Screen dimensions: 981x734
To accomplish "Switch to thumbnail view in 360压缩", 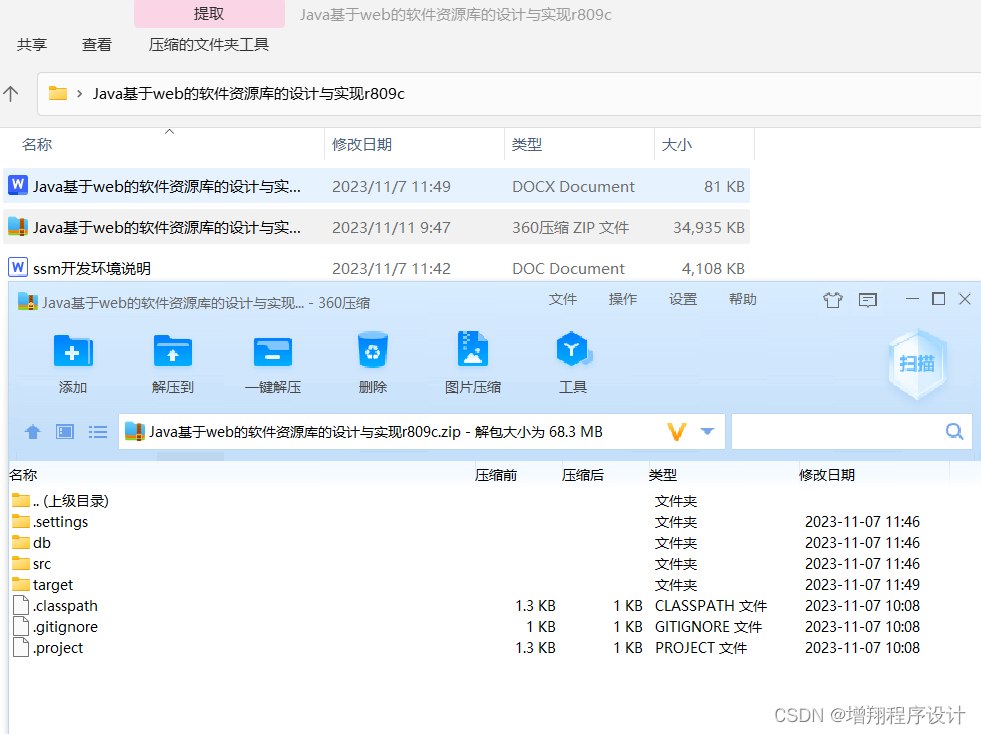I will (64, 431).
